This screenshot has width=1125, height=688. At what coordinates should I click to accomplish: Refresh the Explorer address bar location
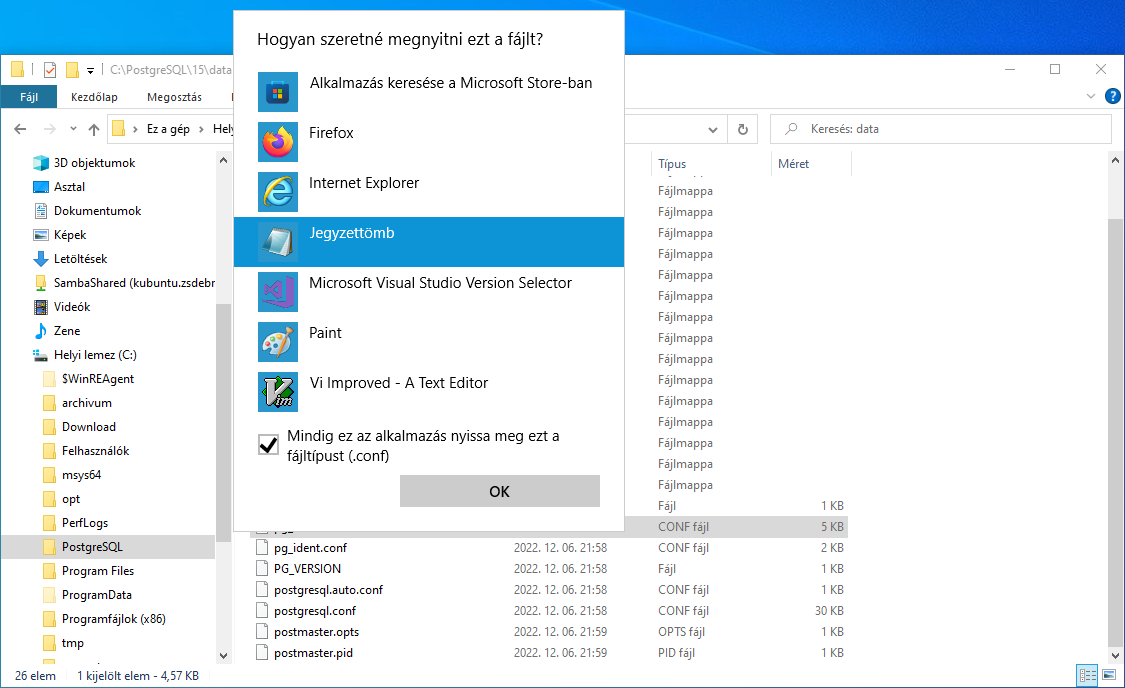tap(743, 129)
